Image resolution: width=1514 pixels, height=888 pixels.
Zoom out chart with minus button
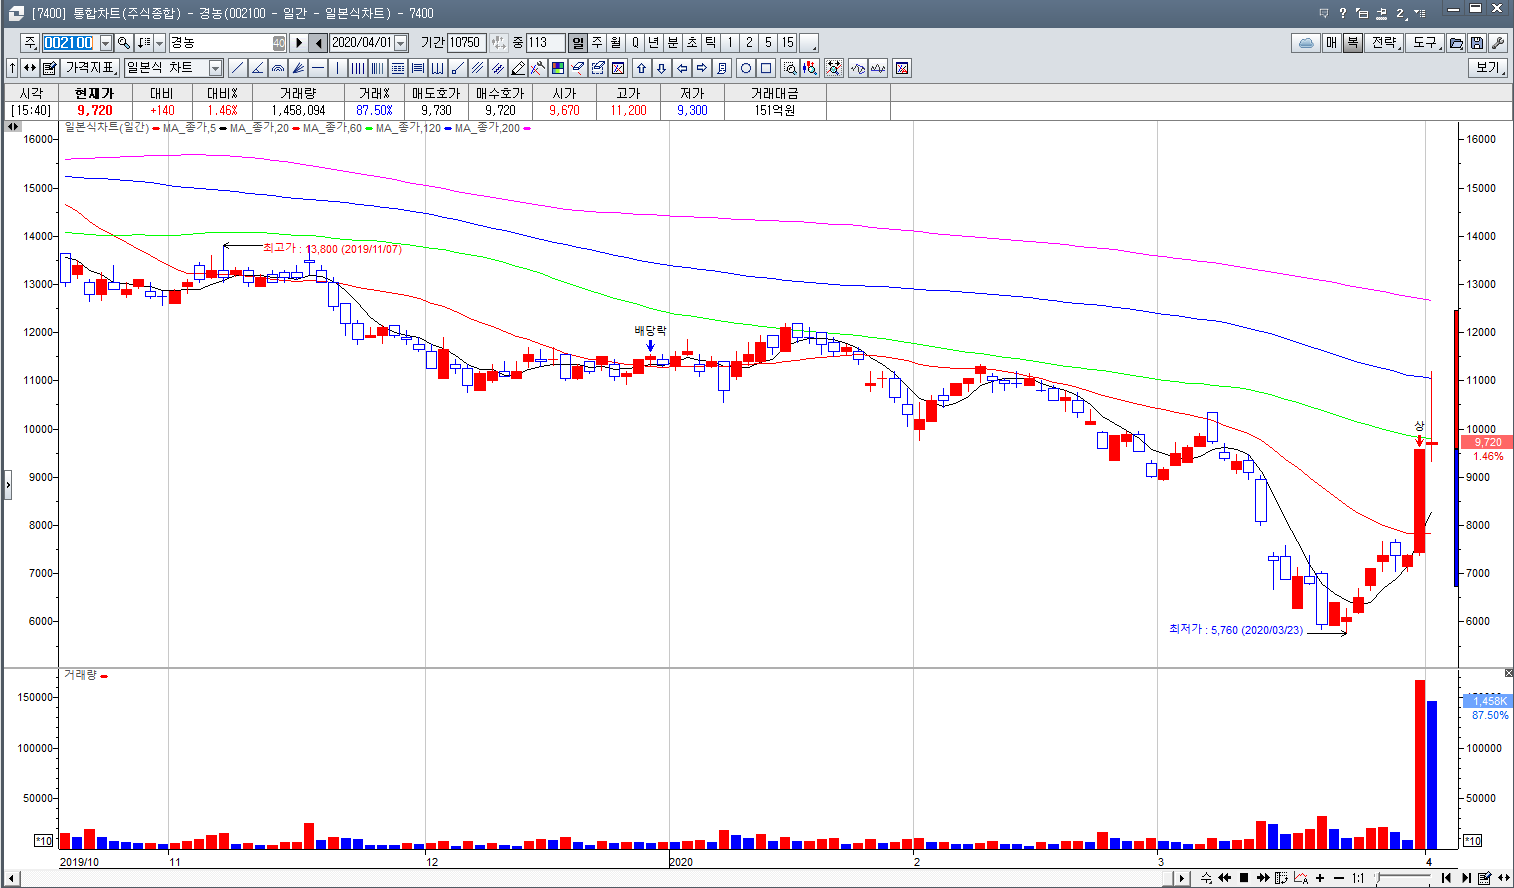(x=1339, y=878)
